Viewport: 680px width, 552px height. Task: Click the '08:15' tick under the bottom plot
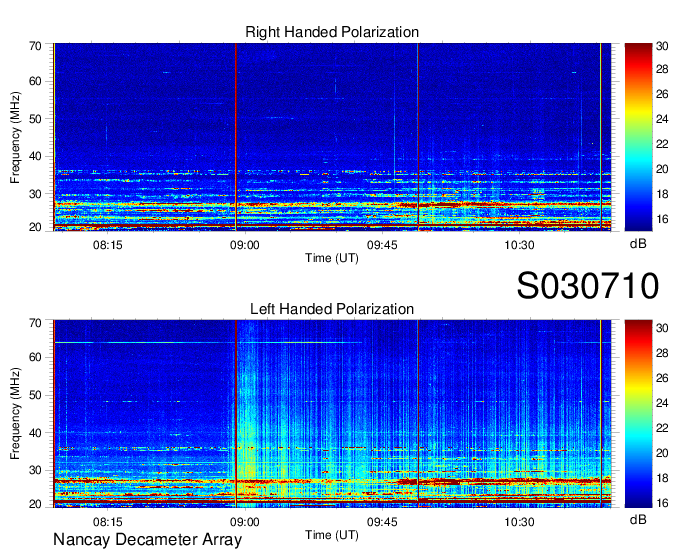[108, 522]
